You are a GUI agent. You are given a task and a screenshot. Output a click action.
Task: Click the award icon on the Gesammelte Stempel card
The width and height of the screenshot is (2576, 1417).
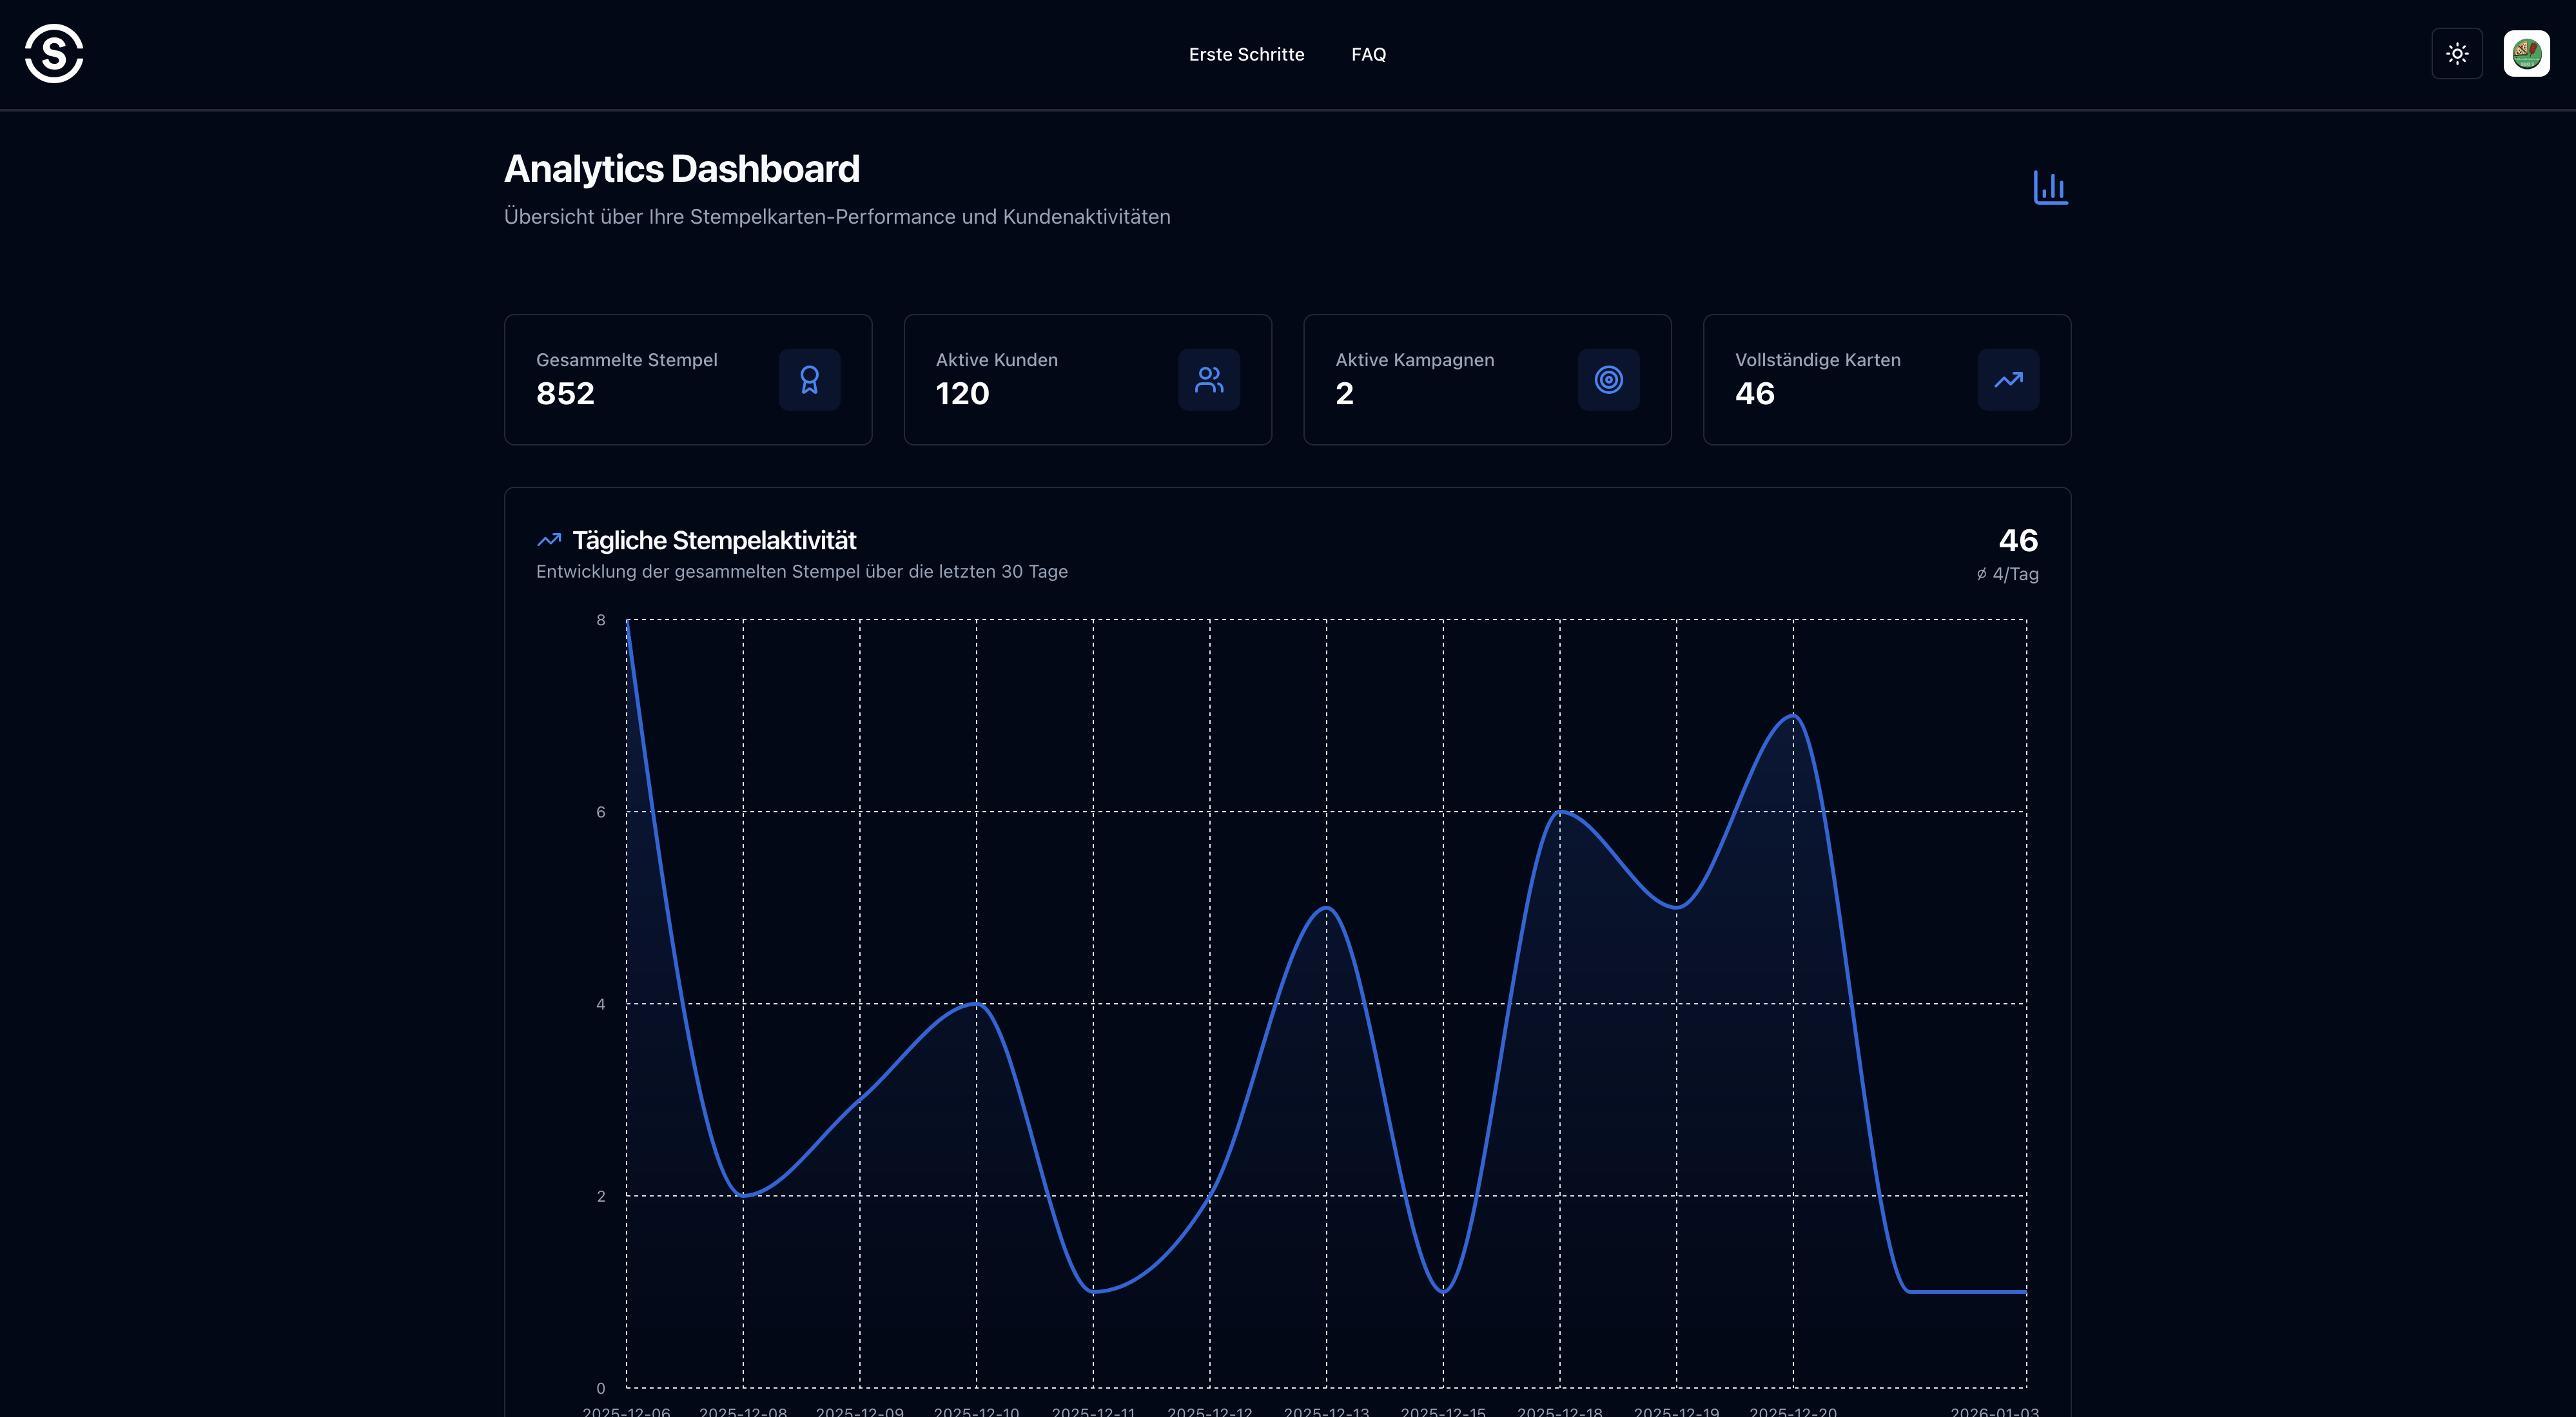809,380
